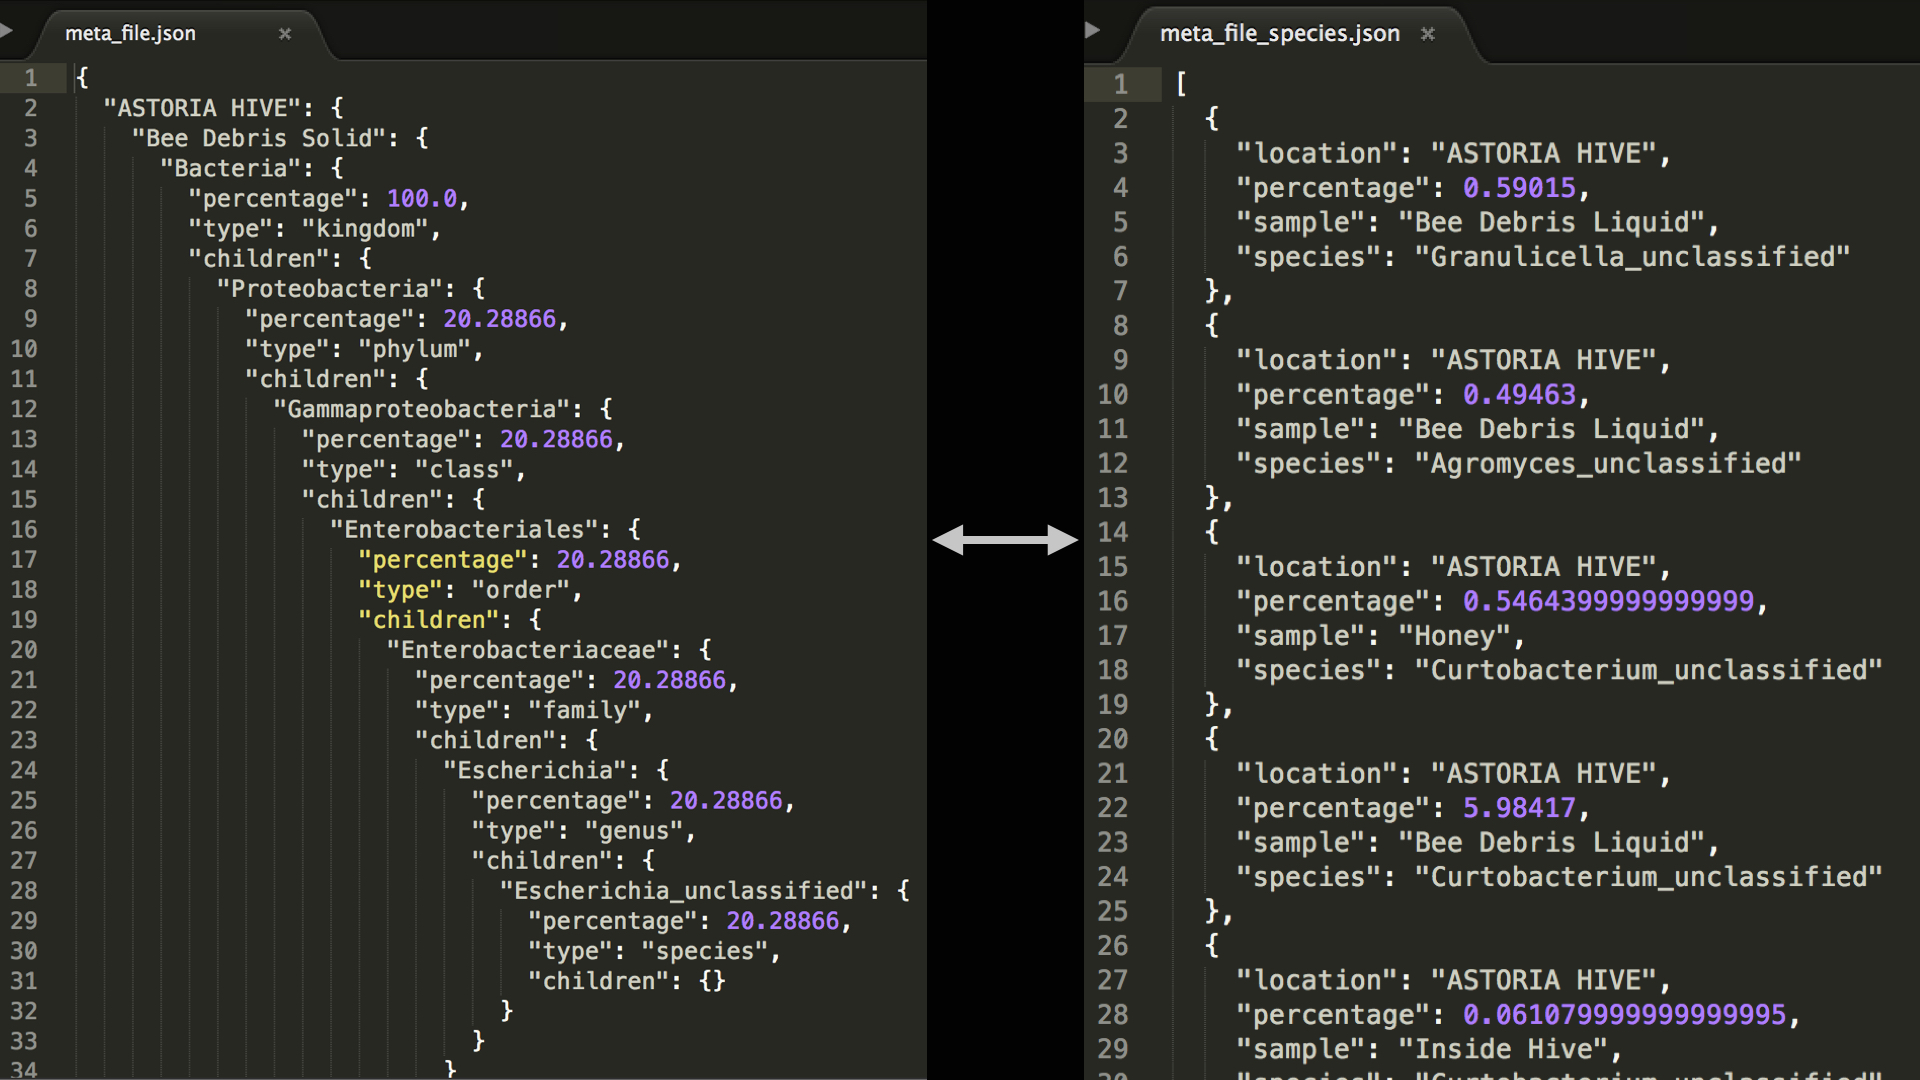Click percentage value 5.98417 in right editor
1920x1080 pixels.
[1519, 807]
